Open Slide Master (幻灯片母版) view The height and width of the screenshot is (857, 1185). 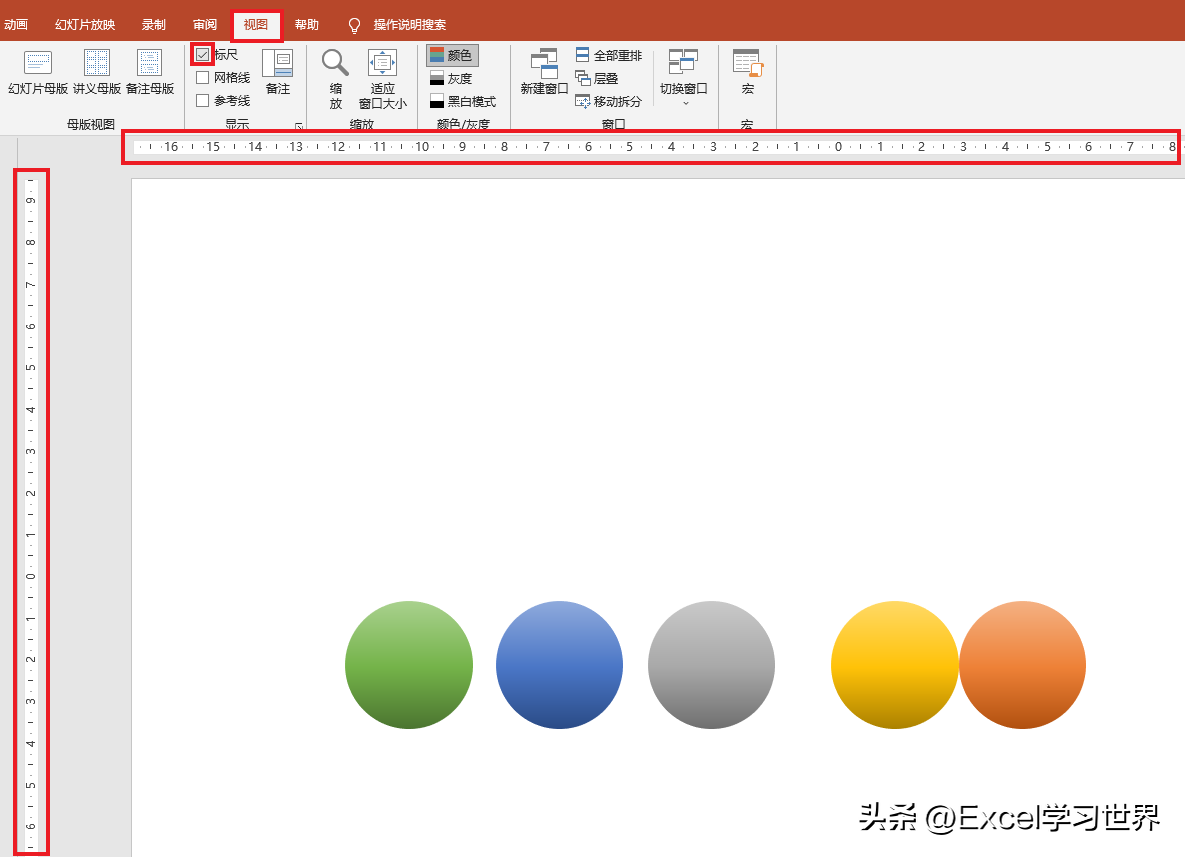click(x=38, y=73)
